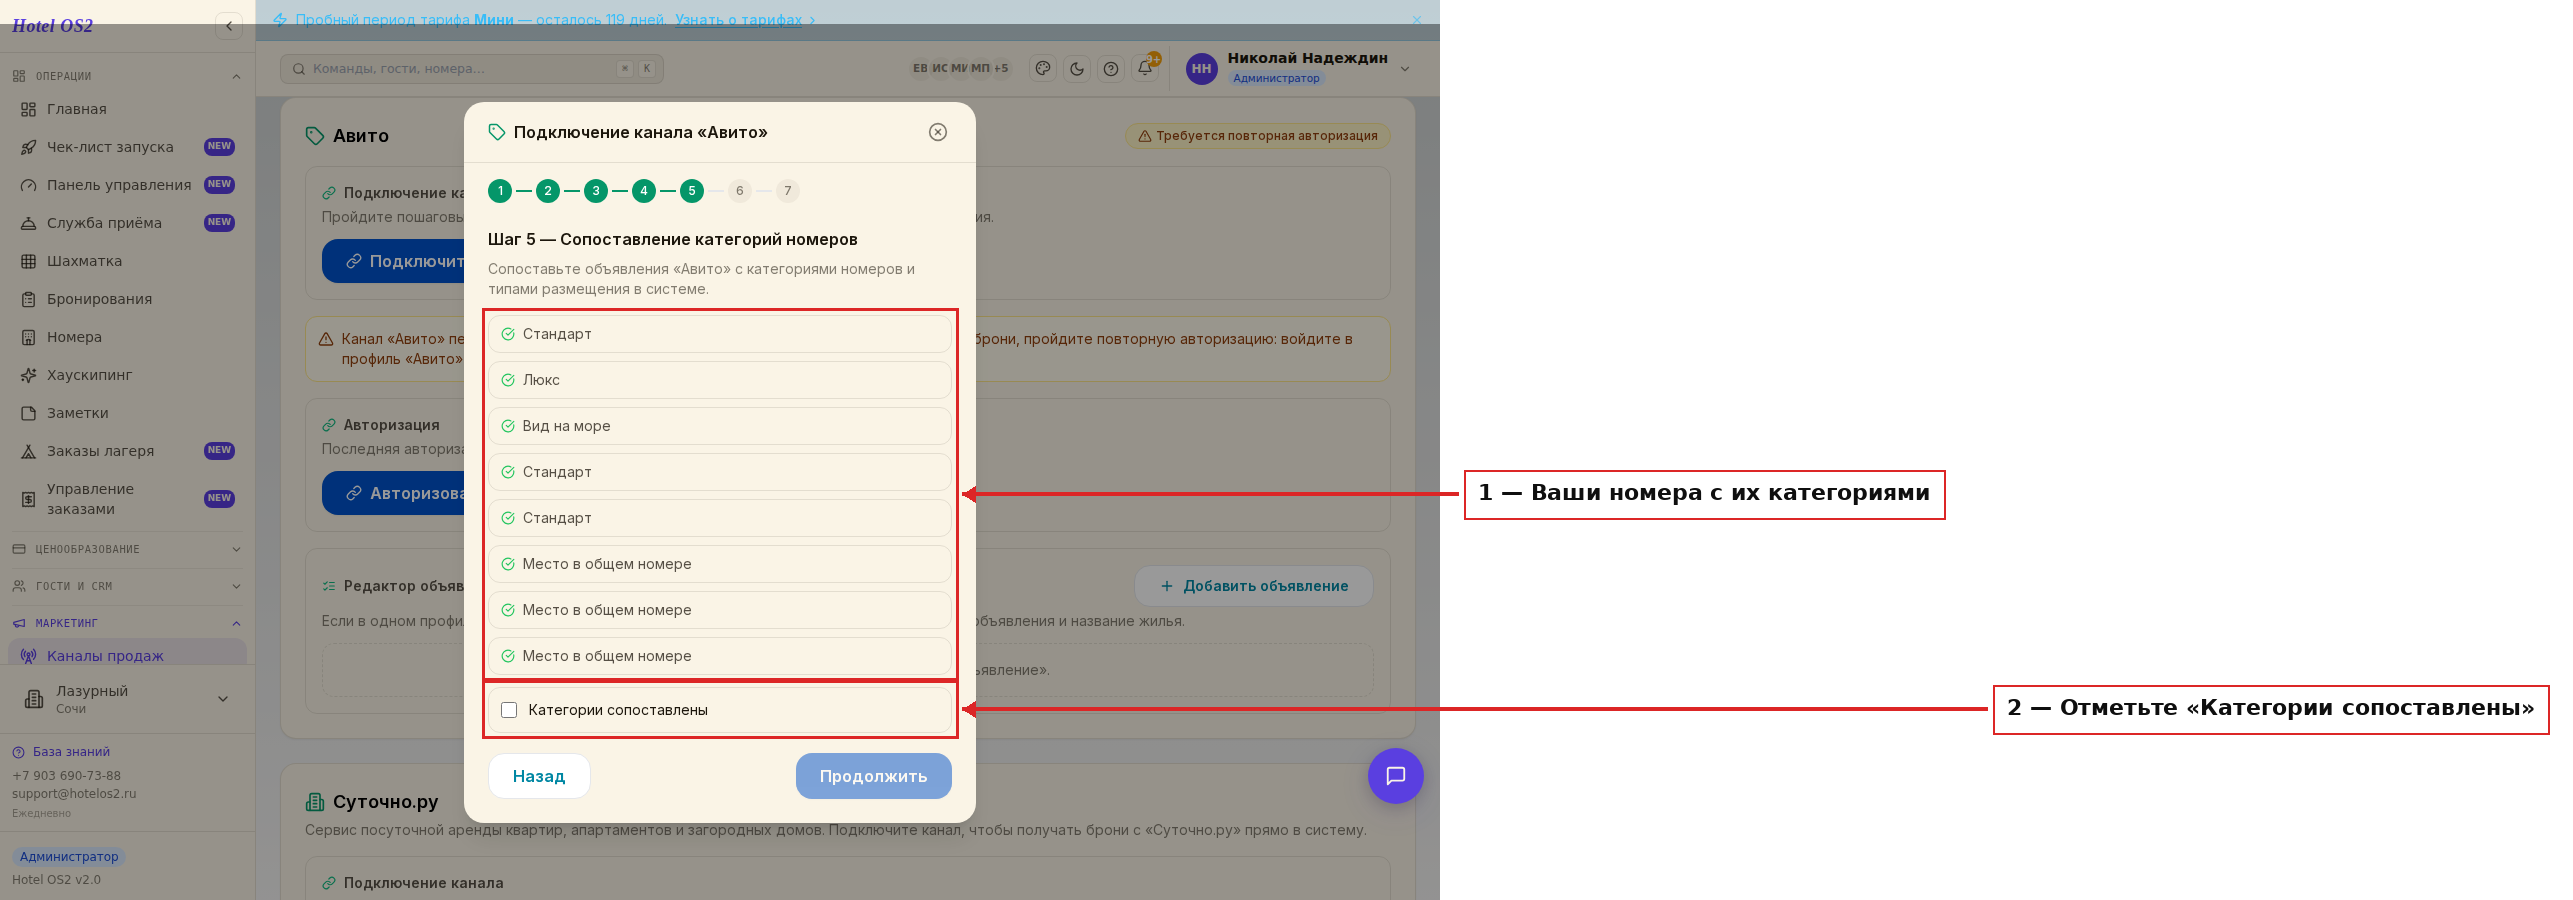Screen dimensions: 2573x900
Task: Show the +5 additional team members
Action: click(1001, 69)
